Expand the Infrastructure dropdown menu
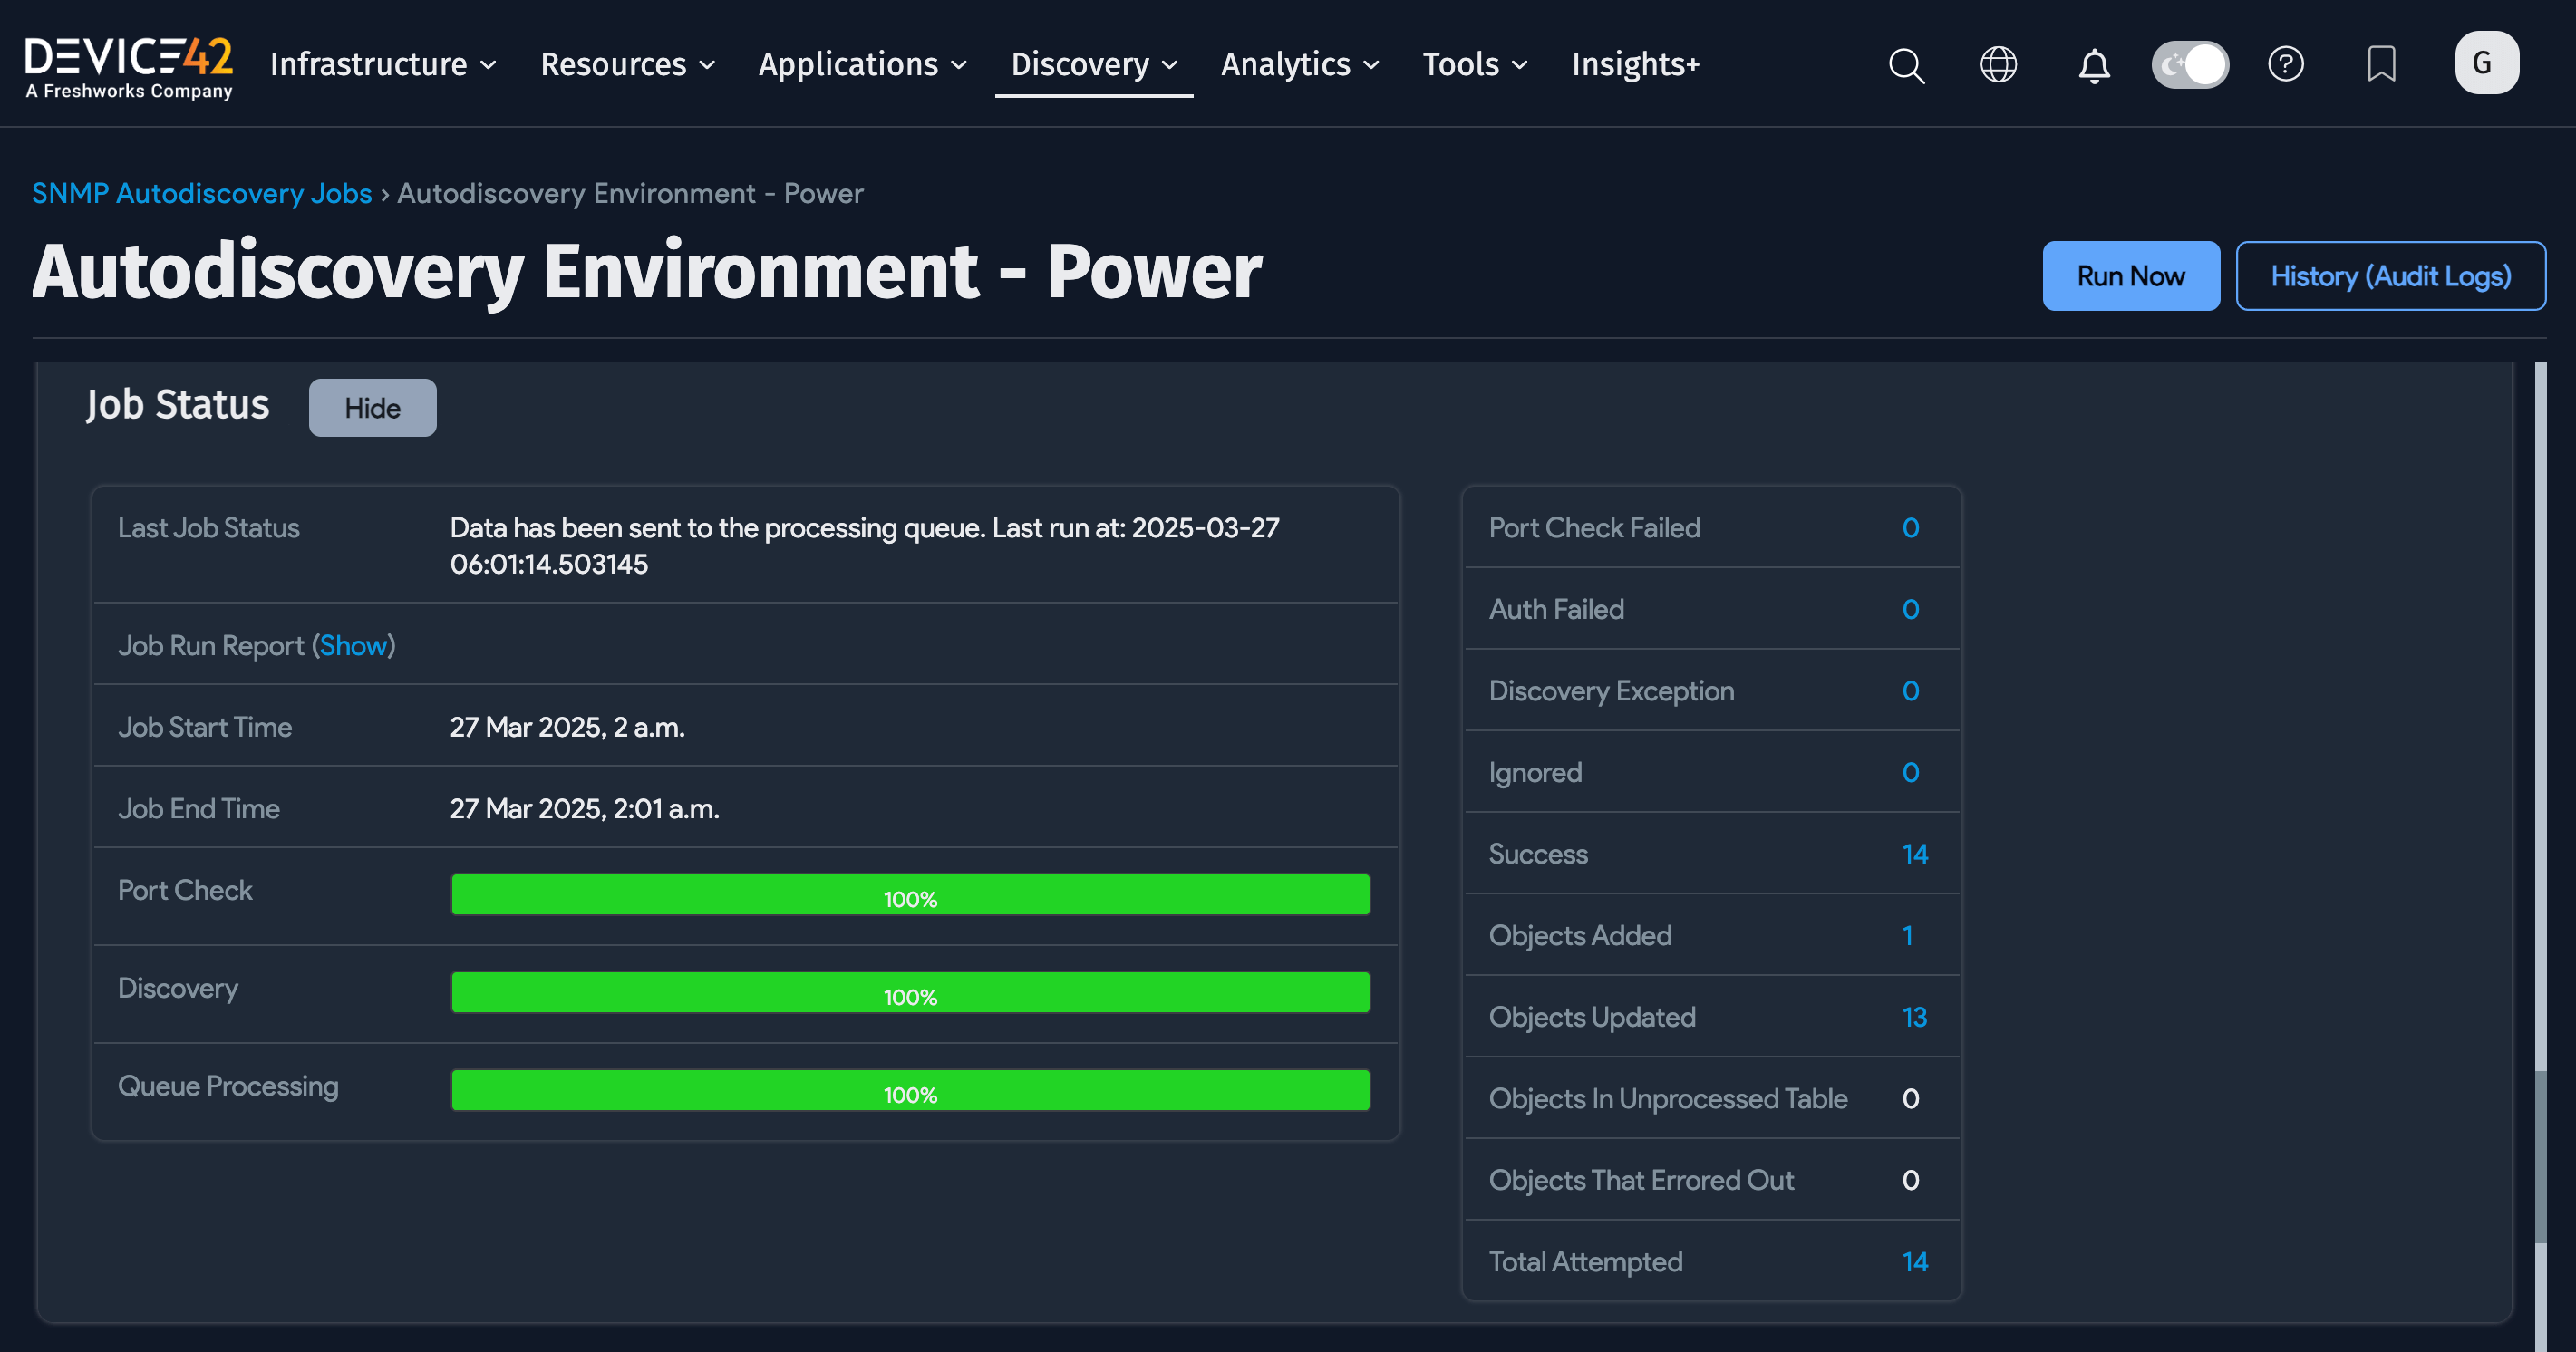Image resolution: width=2576 pixels, height=1352 pixels. pos(383,65)
